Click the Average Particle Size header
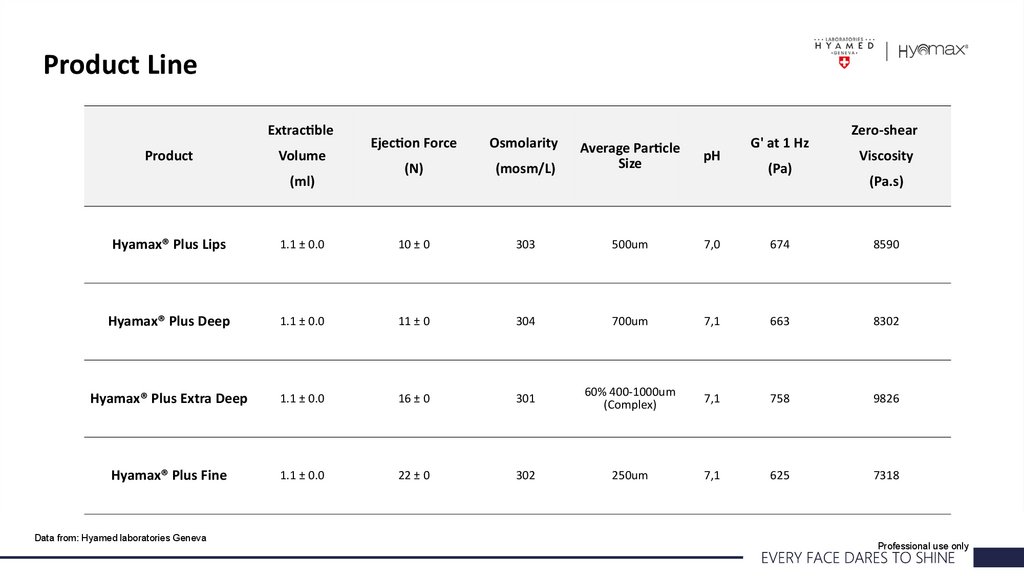The image size is (1024, 576). click(x=630, y=156)
